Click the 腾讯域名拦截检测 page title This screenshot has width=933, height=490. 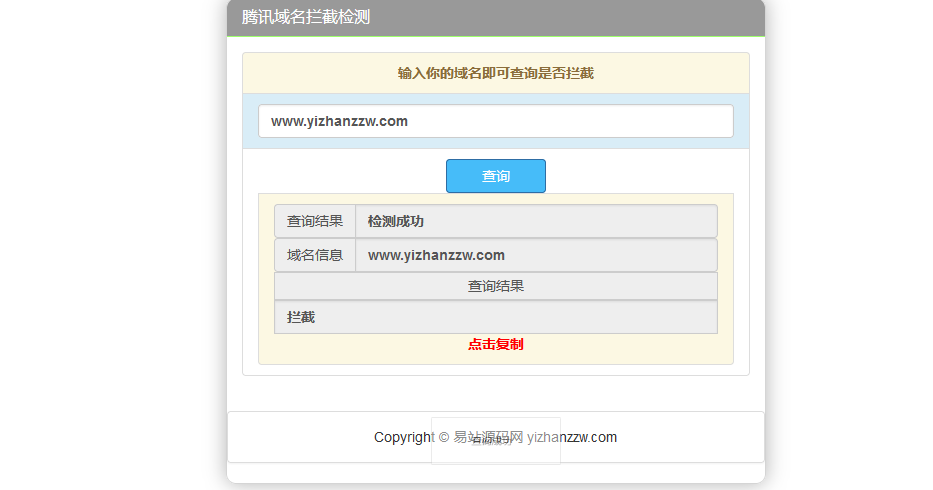coord(306,17)
